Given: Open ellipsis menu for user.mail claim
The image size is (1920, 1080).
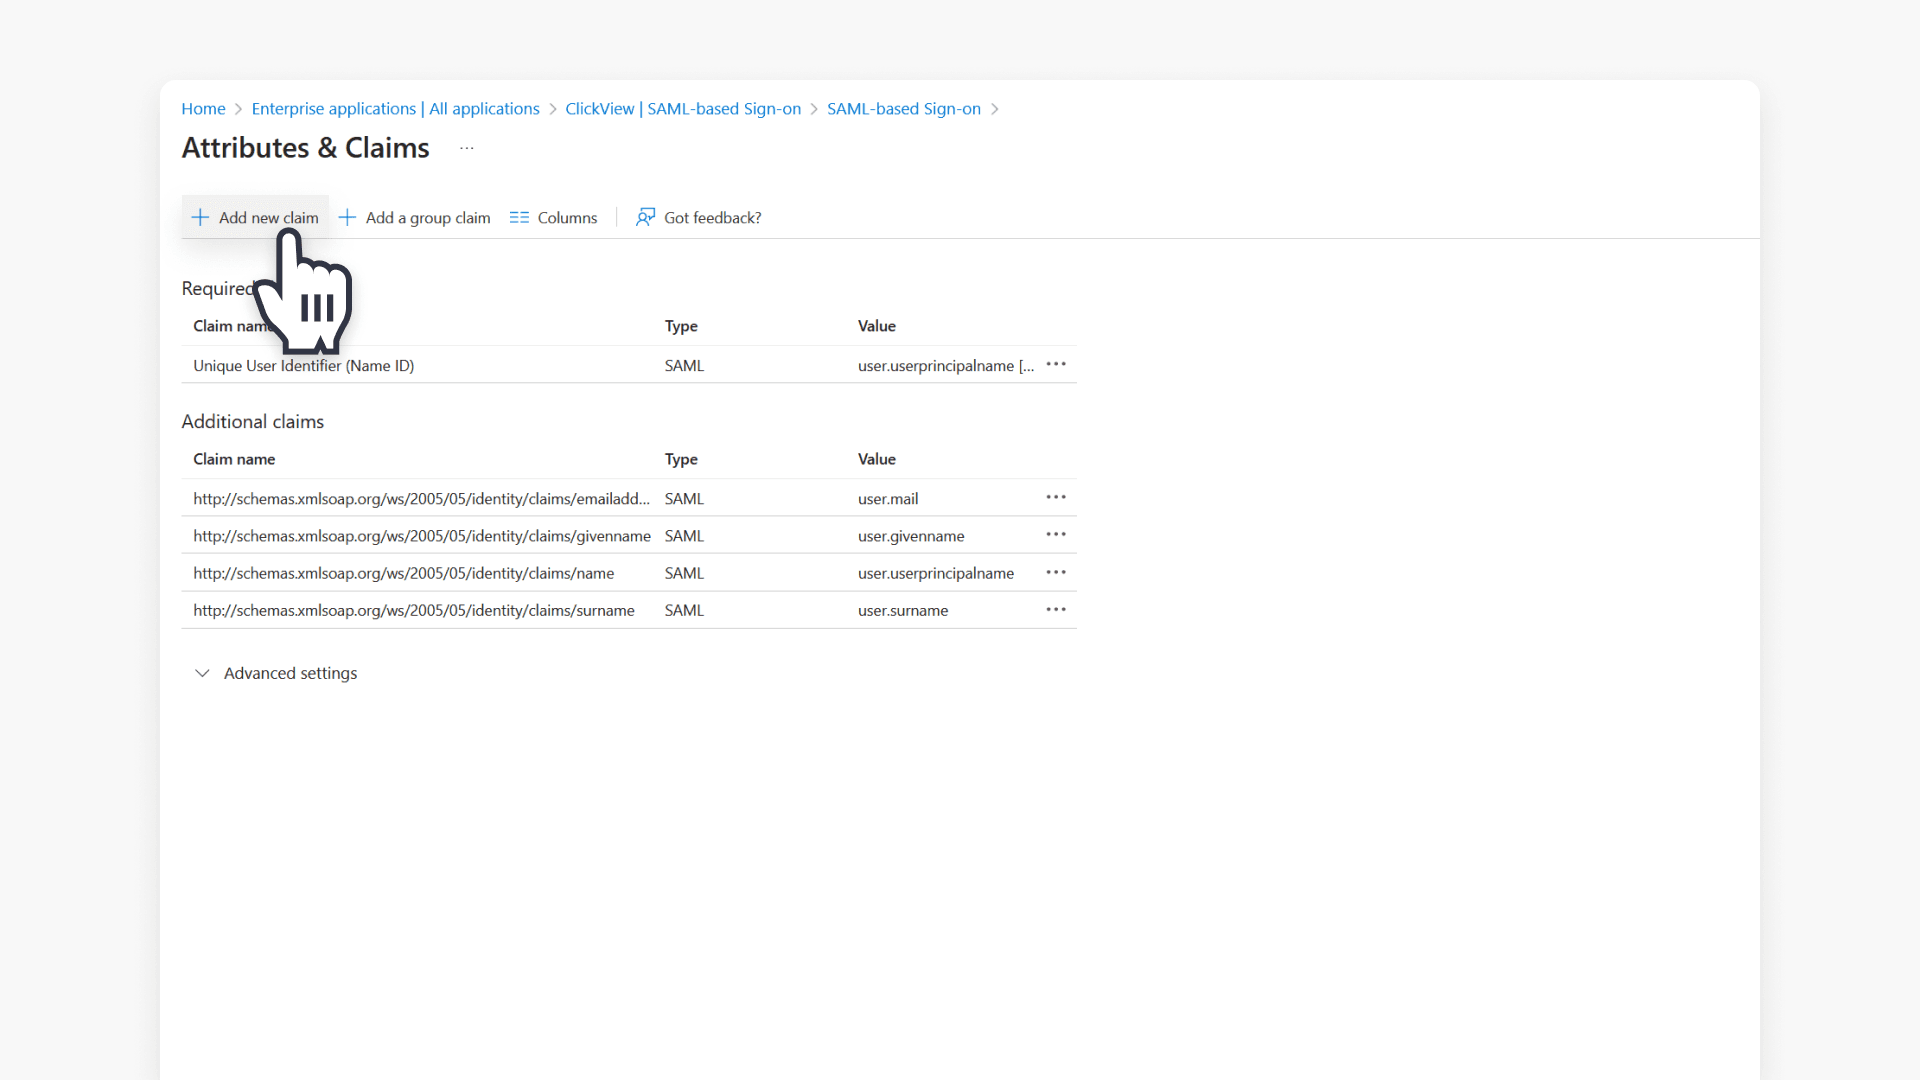Looking at the screenshot, I should (1056, 497).
